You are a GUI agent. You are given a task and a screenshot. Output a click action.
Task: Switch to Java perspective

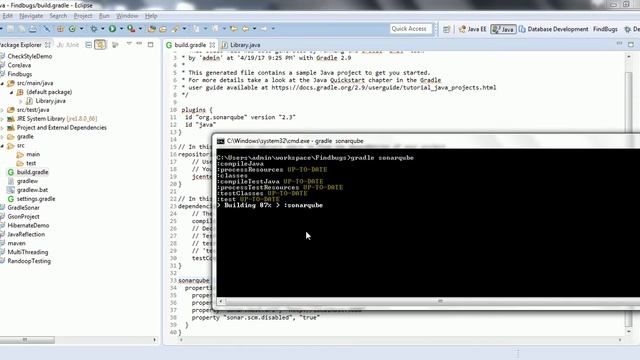(x=503, y=29)
